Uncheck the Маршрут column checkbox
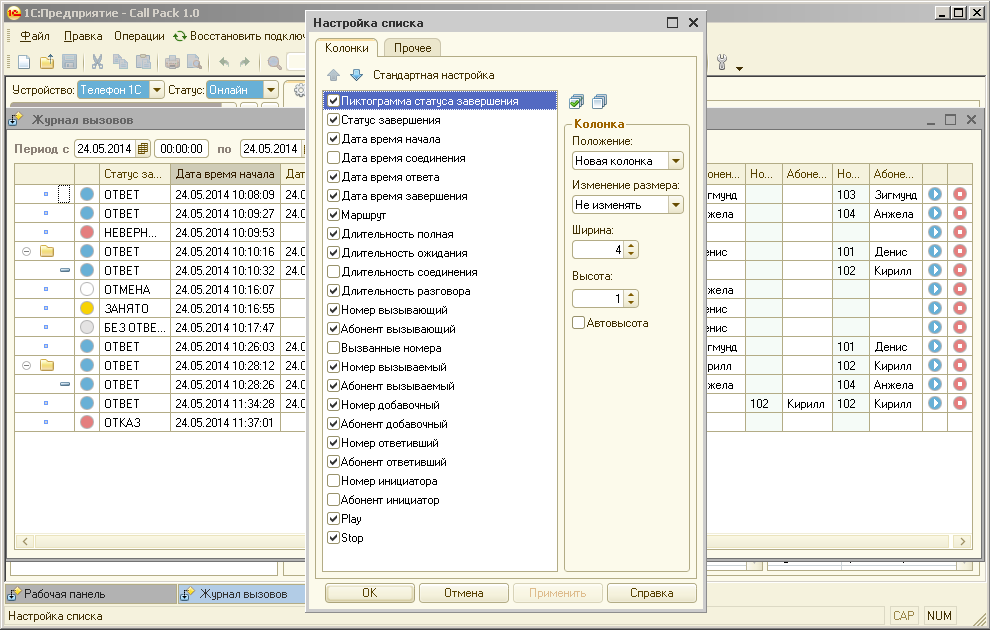 coord(334,215)
